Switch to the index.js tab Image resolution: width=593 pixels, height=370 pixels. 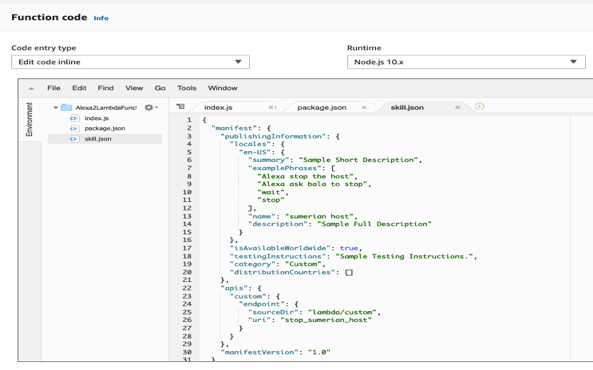(x=218, y=107)
